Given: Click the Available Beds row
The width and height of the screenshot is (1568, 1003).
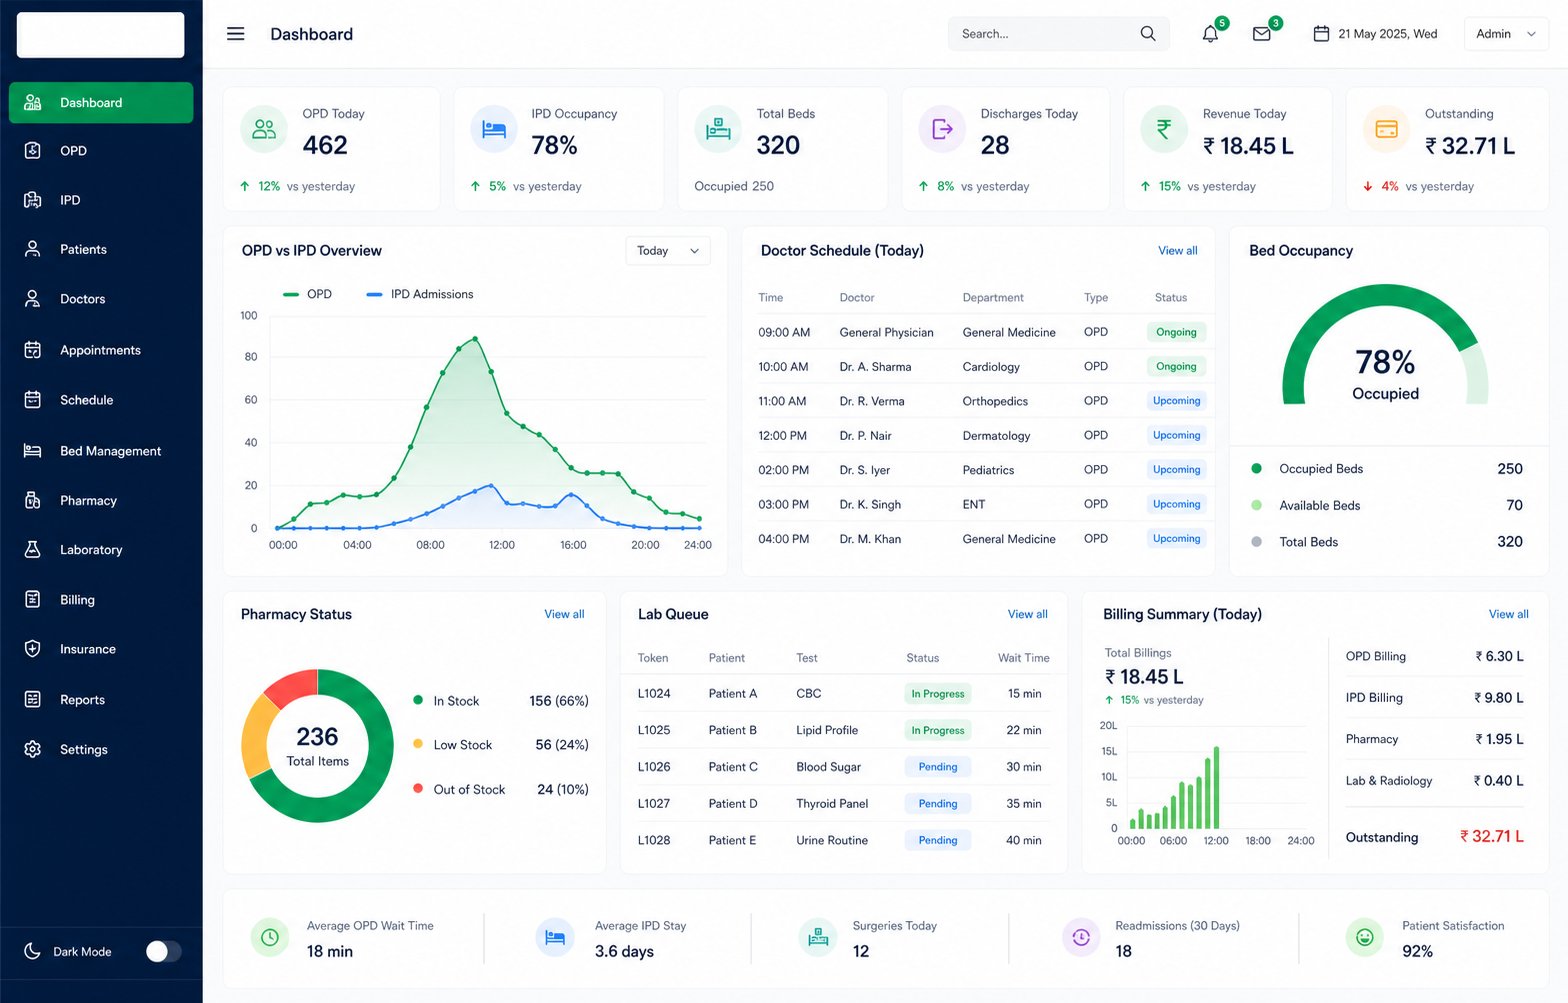Looking at the screenshot, I should [1387, 505].
